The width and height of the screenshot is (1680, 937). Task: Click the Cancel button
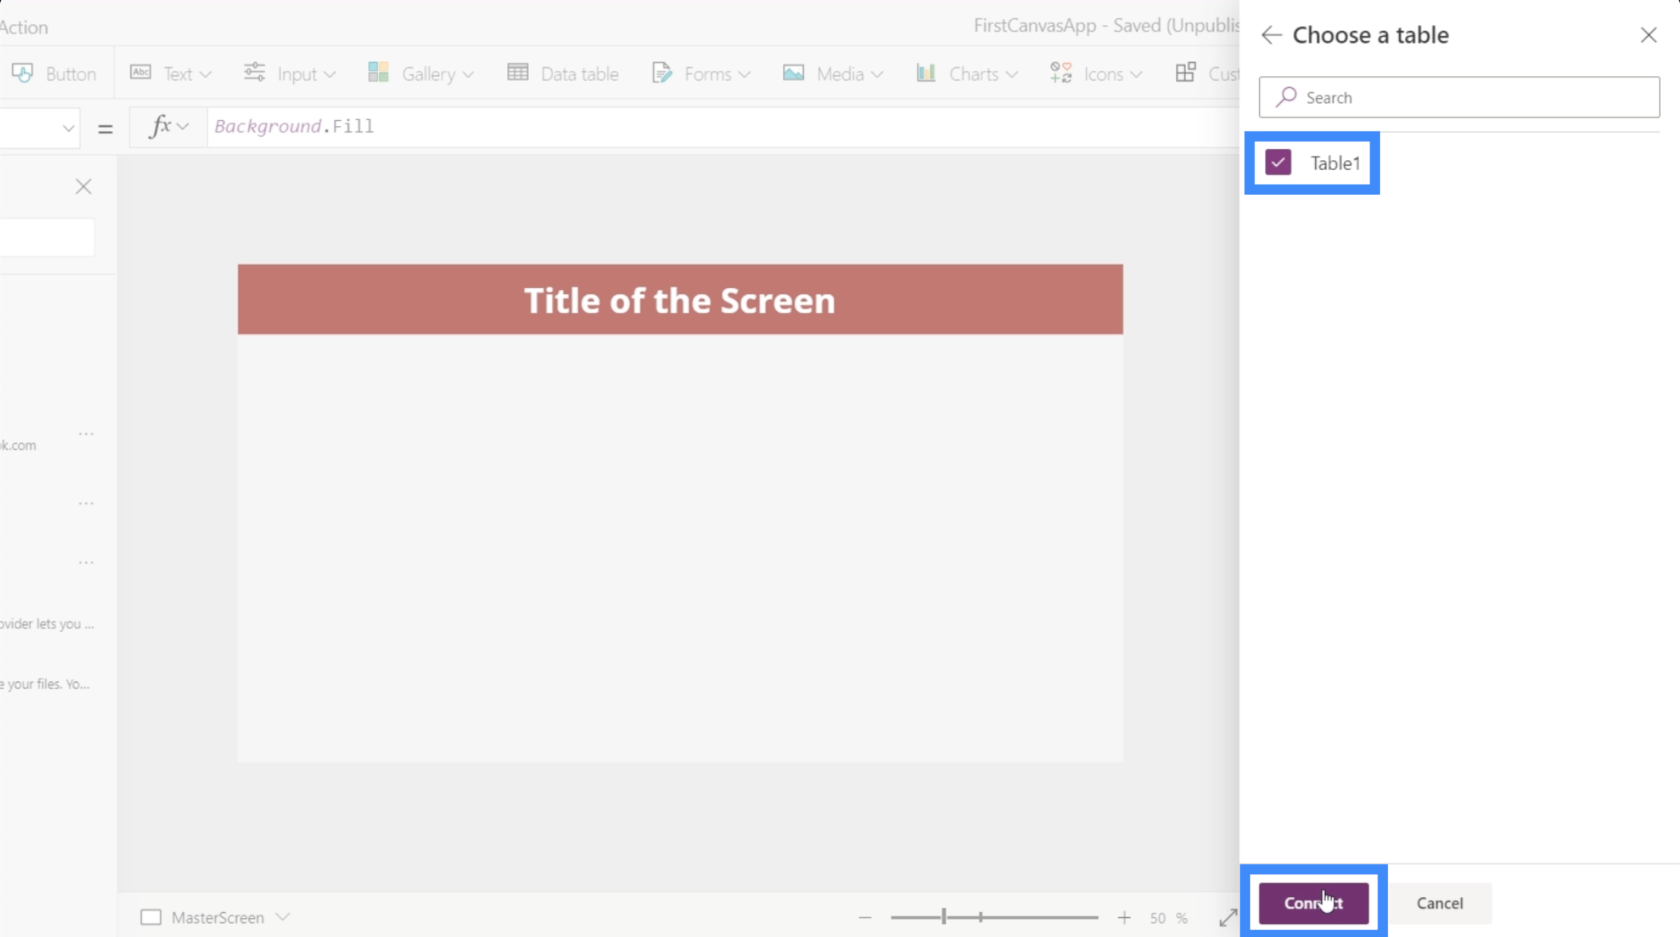(1440, 903)
